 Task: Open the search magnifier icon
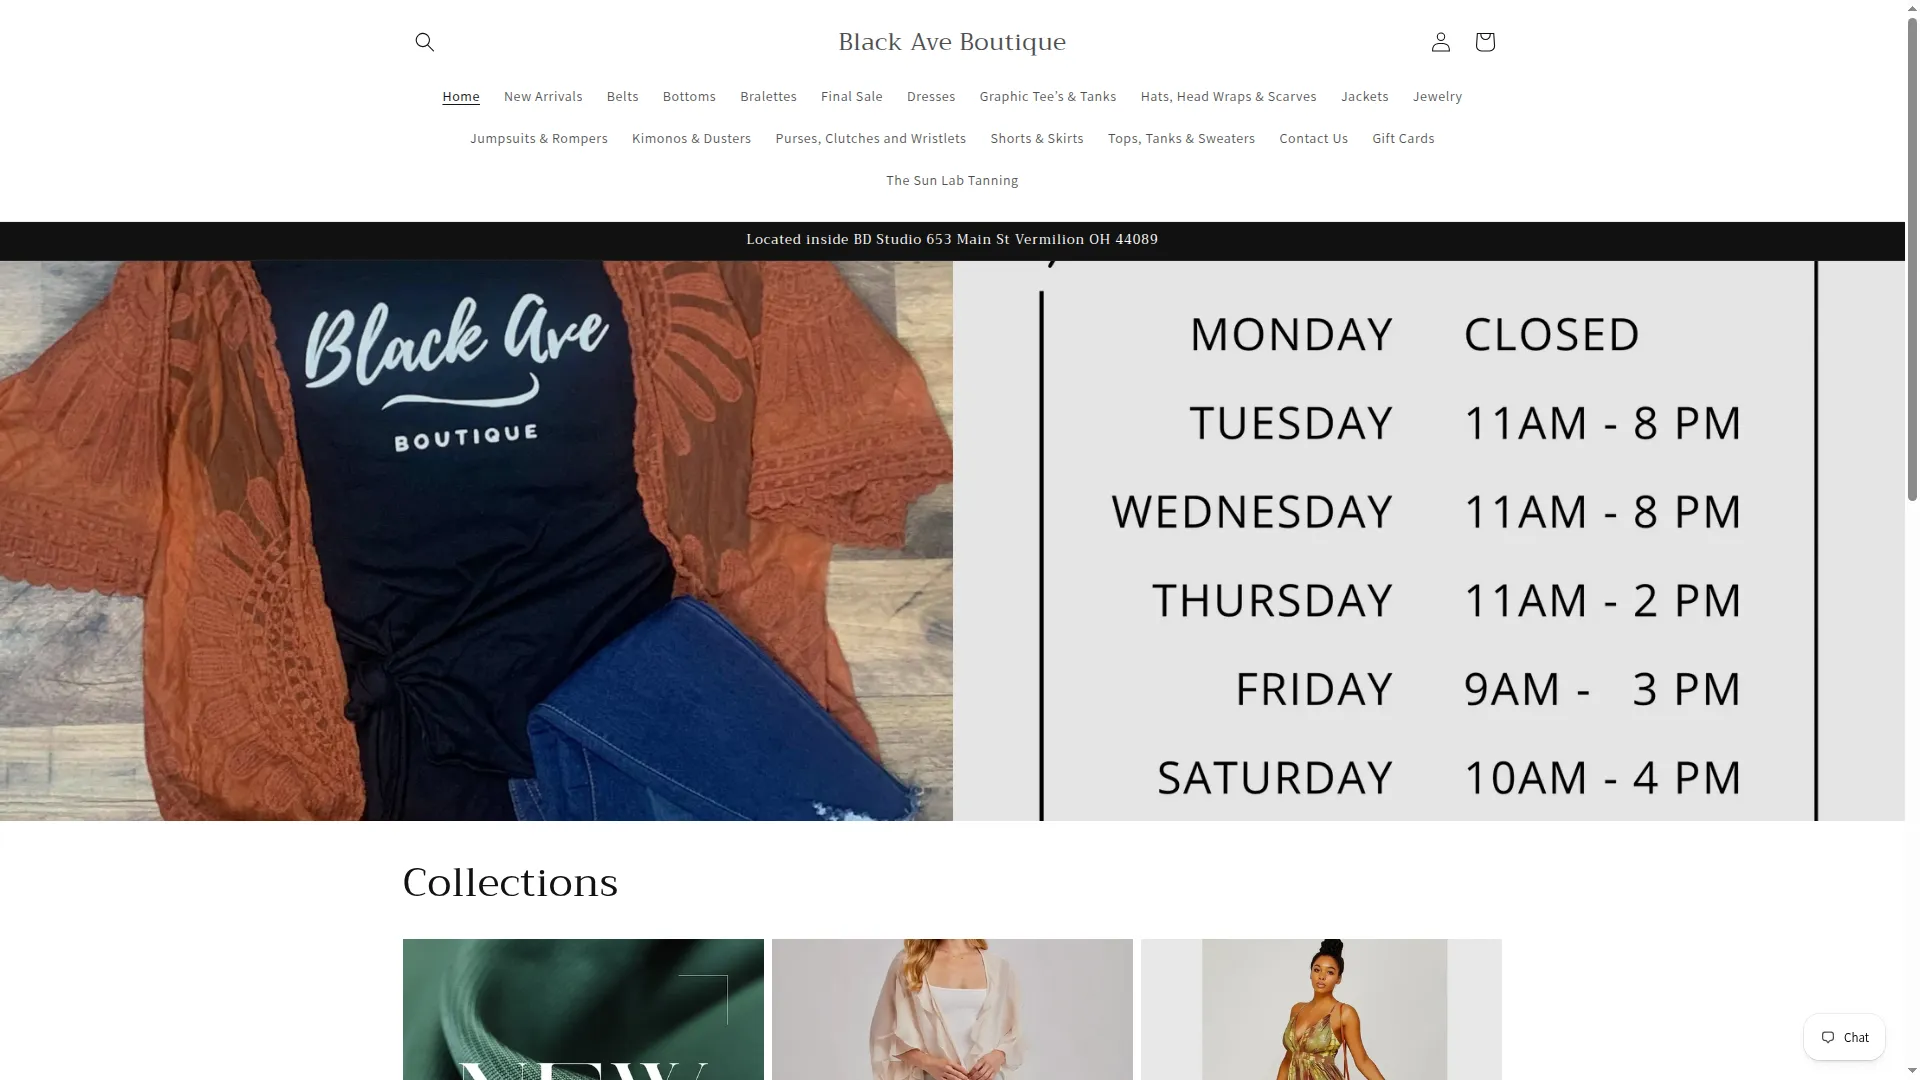click(424, 42)
